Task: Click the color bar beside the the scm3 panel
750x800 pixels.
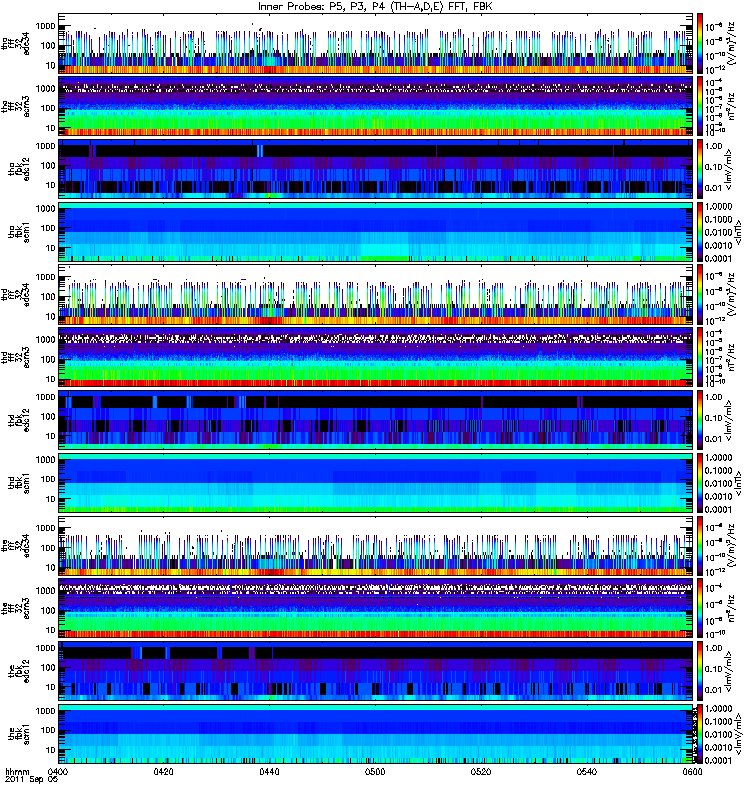Action: tap(701, 609)
